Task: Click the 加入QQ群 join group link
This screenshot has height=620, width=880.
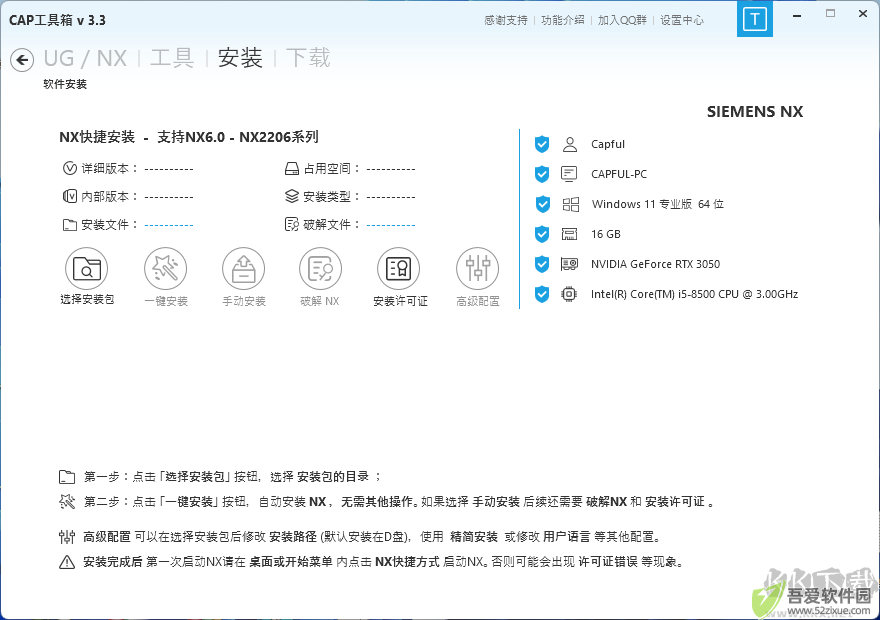Action: (622, 20)
